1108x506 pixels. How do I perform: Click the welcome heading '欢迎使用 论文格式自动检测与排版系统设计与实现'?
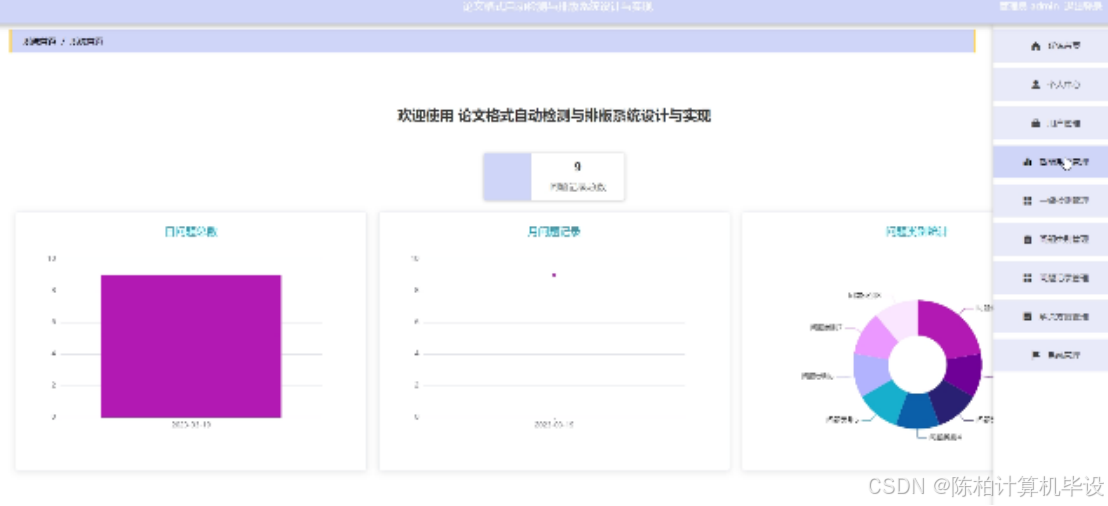point(554,117)
